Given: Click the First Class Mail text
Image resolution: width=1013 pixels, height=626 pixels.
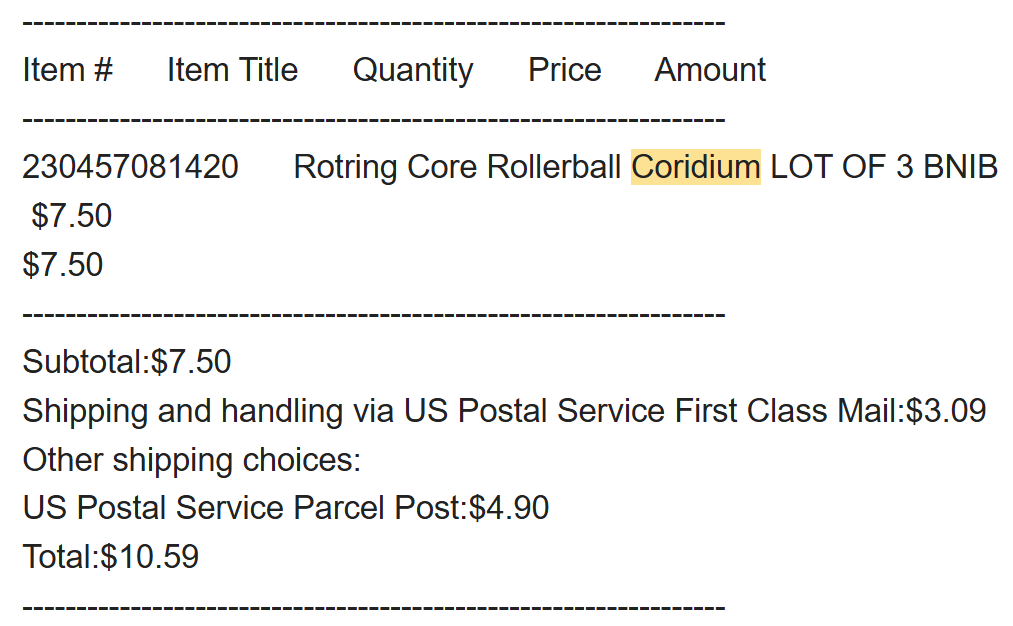Looking at the screenshot, I should tap(788, 410).
